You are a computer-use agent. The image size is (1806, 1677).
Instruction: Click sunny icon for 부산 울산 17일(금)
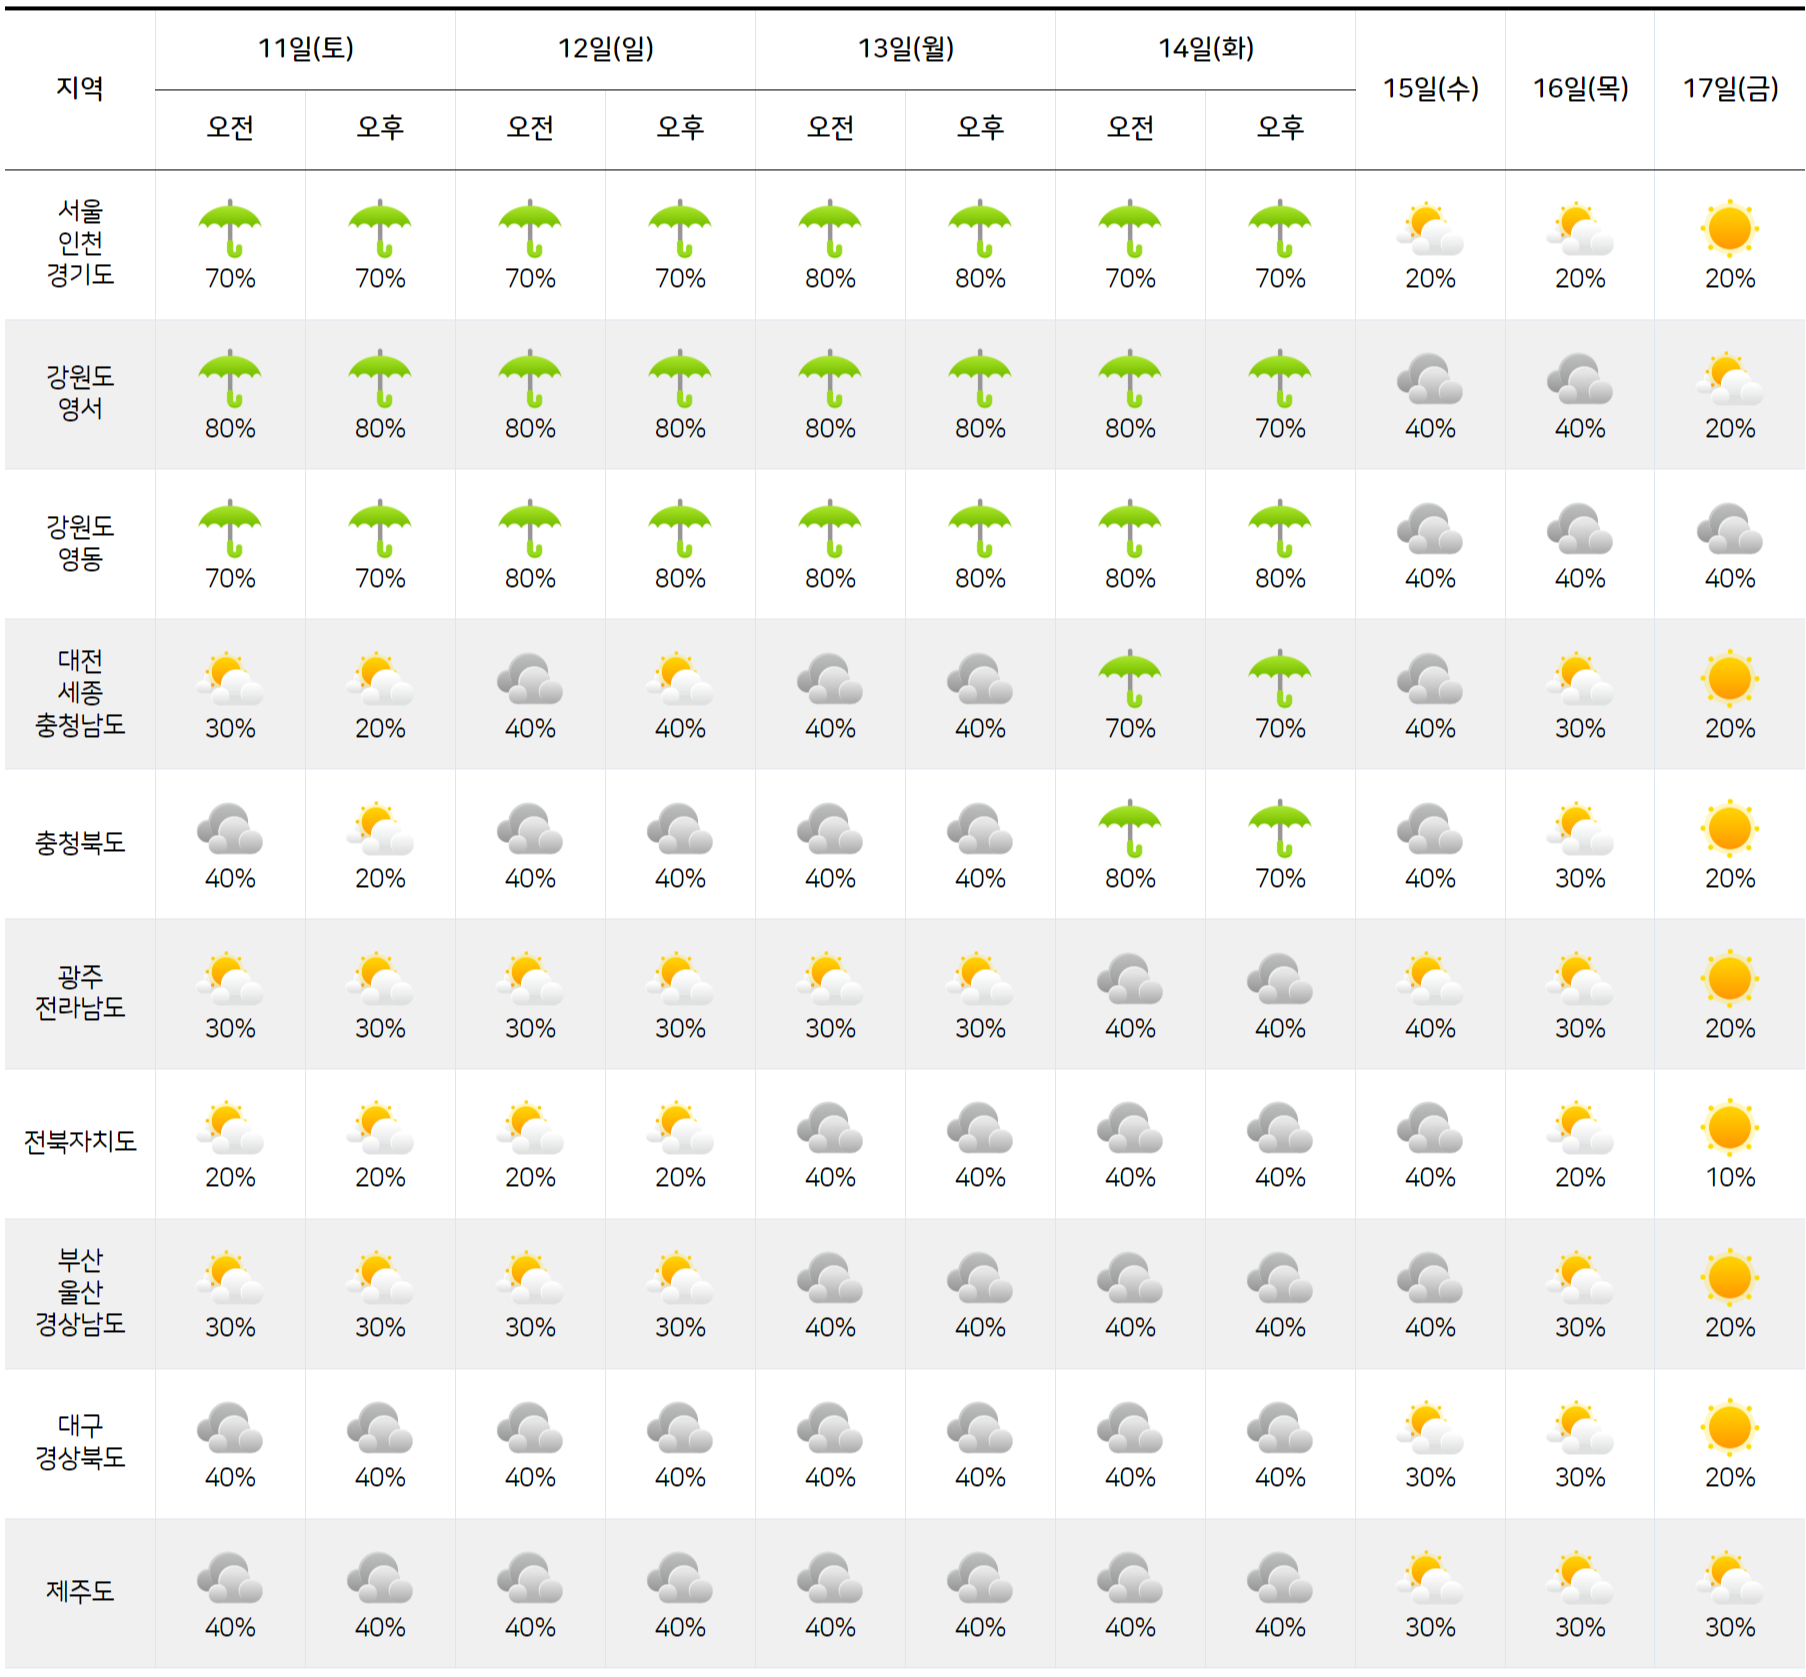(x=1730, y=1278)
